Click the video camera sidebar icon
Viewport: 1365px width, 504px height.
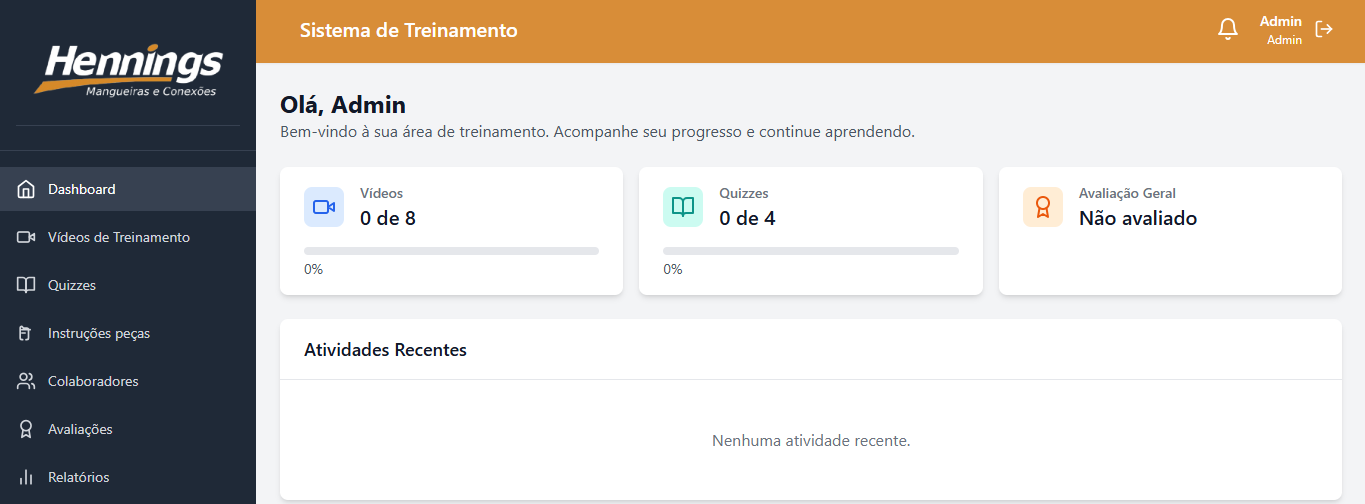[x=26, y=237]
